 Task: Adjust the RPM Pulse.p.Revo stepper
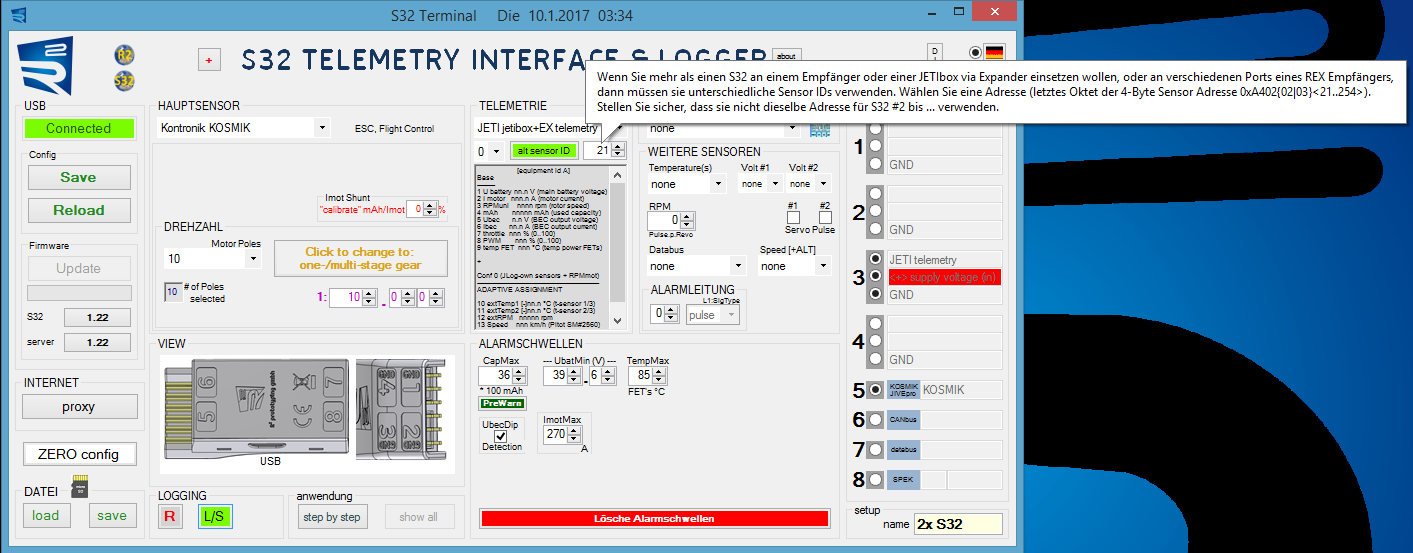[688, 219]
